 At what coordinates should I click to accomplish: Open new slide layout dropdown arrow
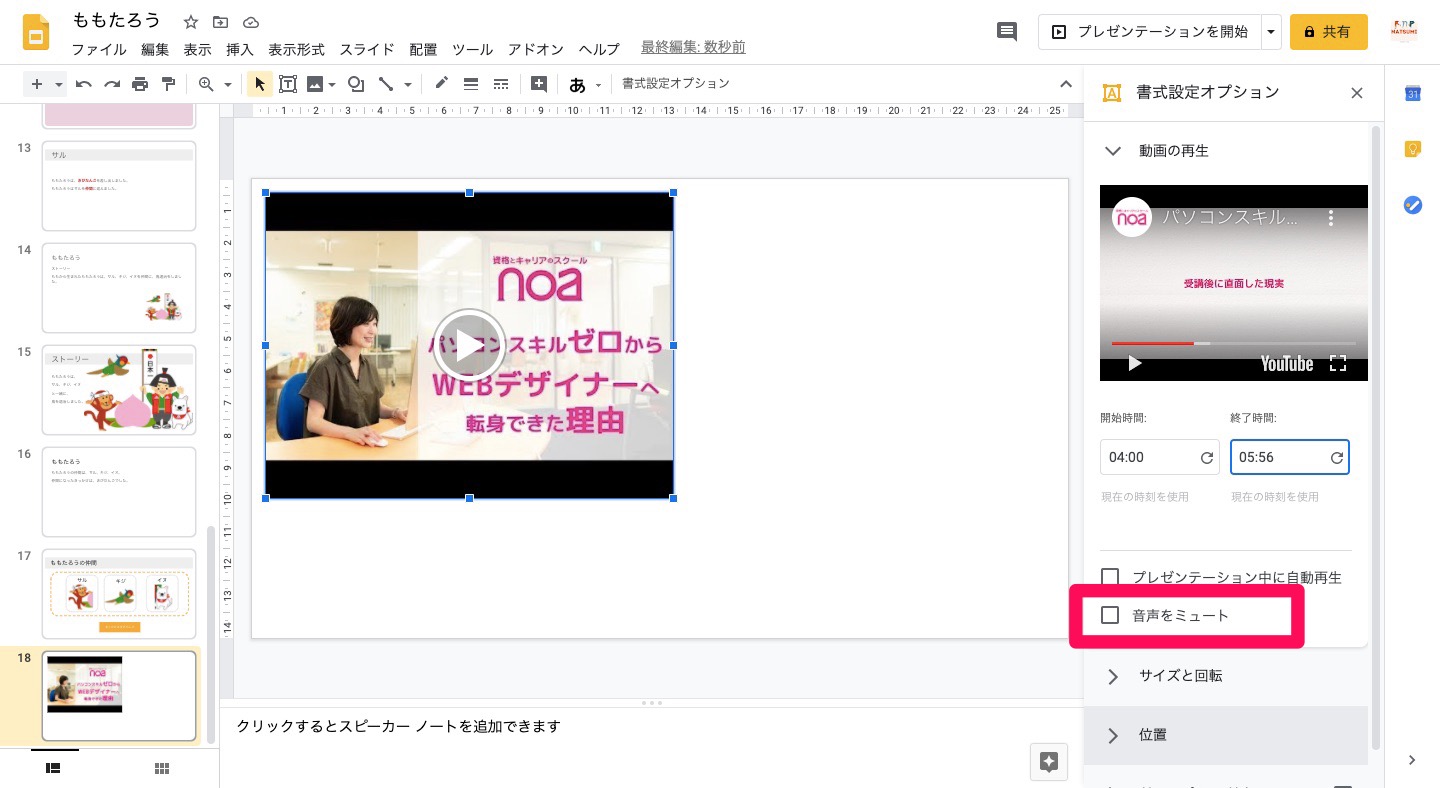tap(59, 84)
